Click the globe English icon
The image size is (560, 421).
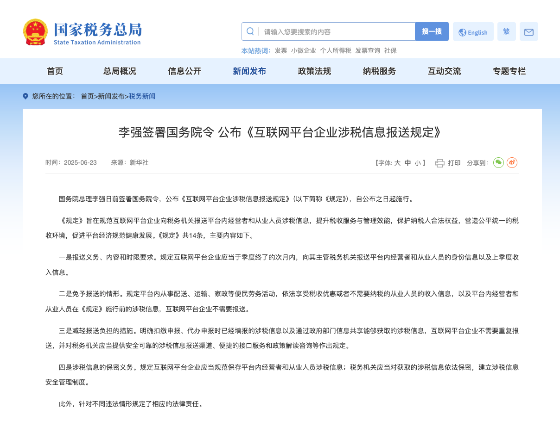[462, 32]
